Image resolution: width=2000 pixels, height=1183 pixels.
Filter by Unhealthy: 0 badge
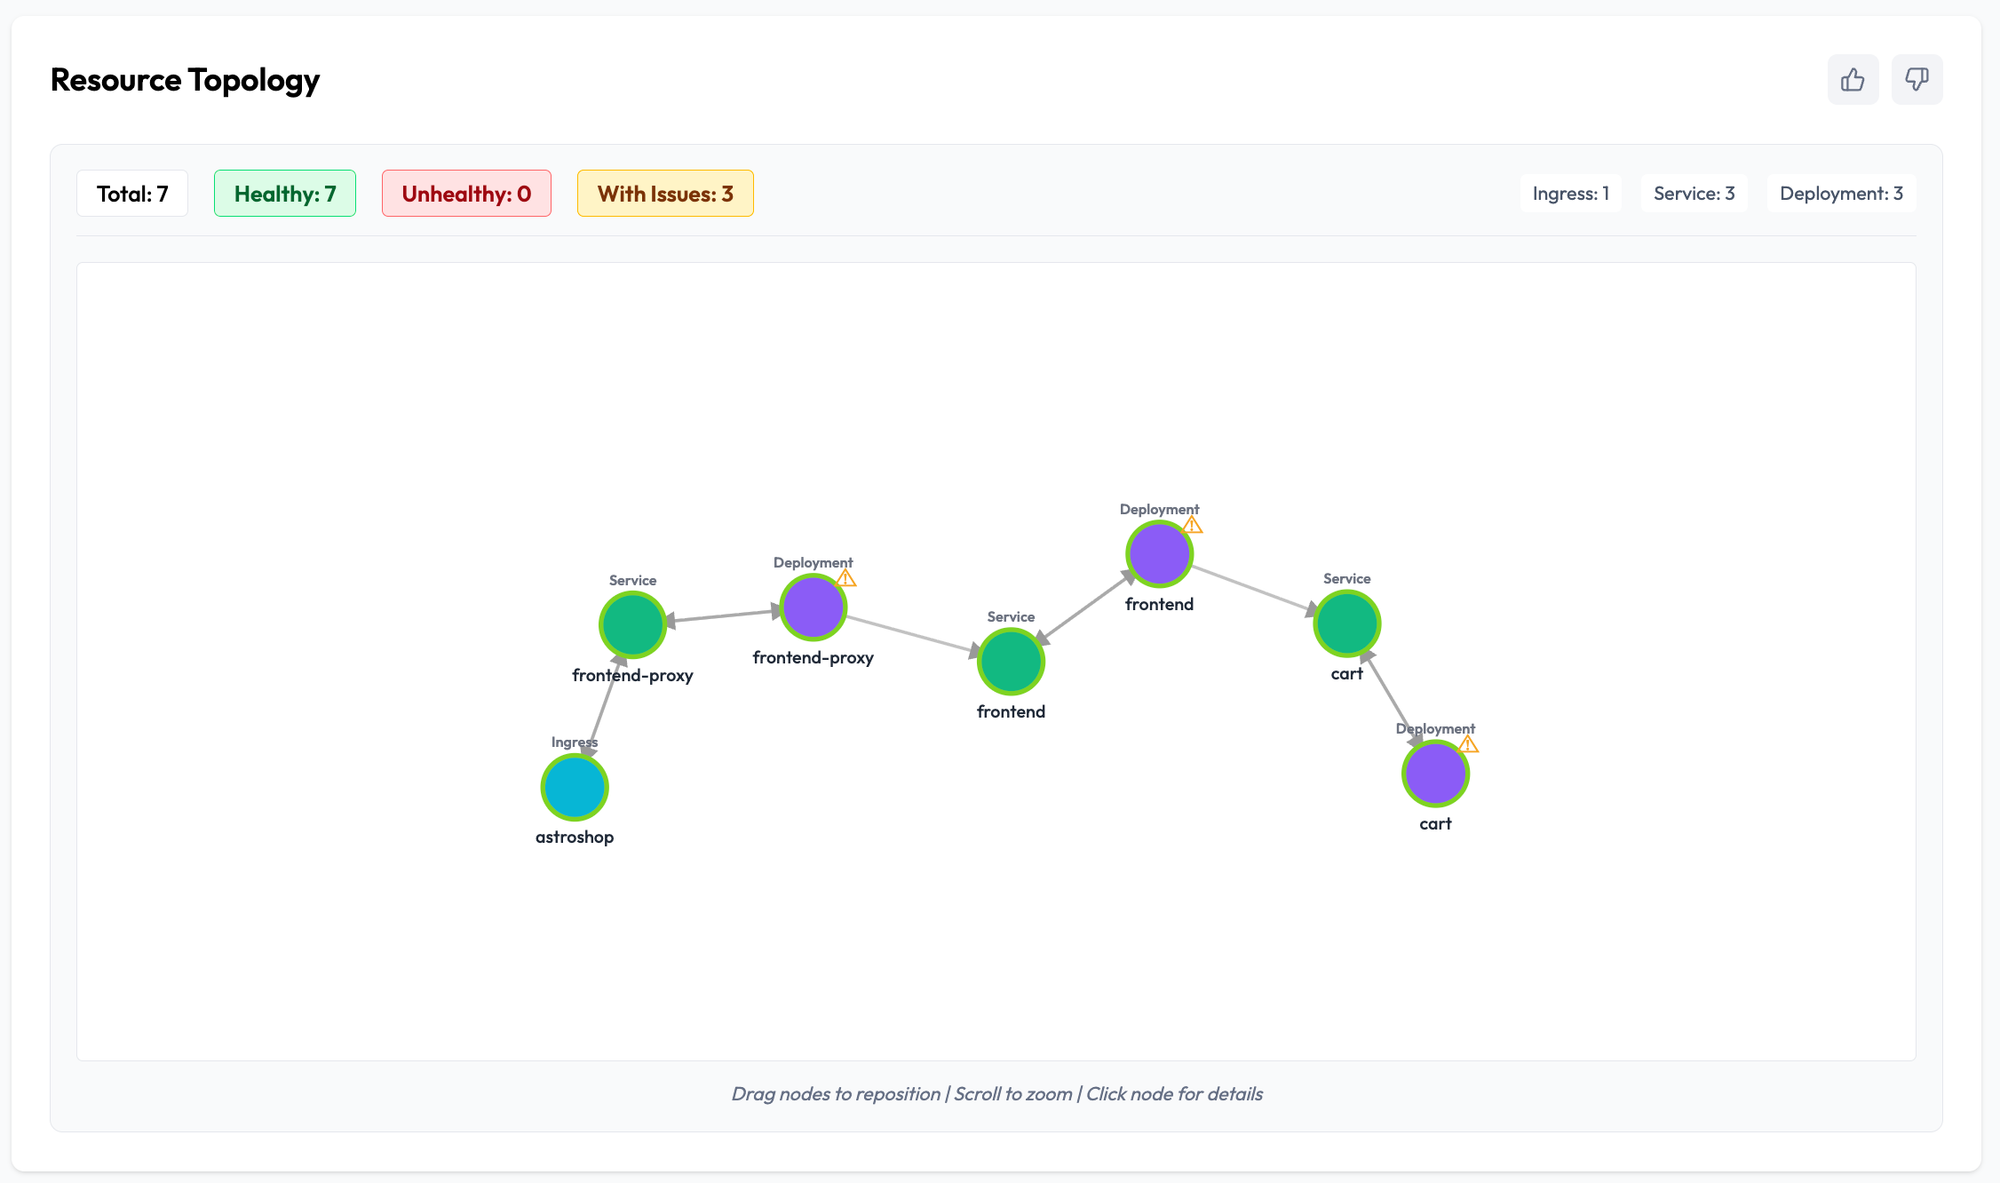tap(466, 193)
